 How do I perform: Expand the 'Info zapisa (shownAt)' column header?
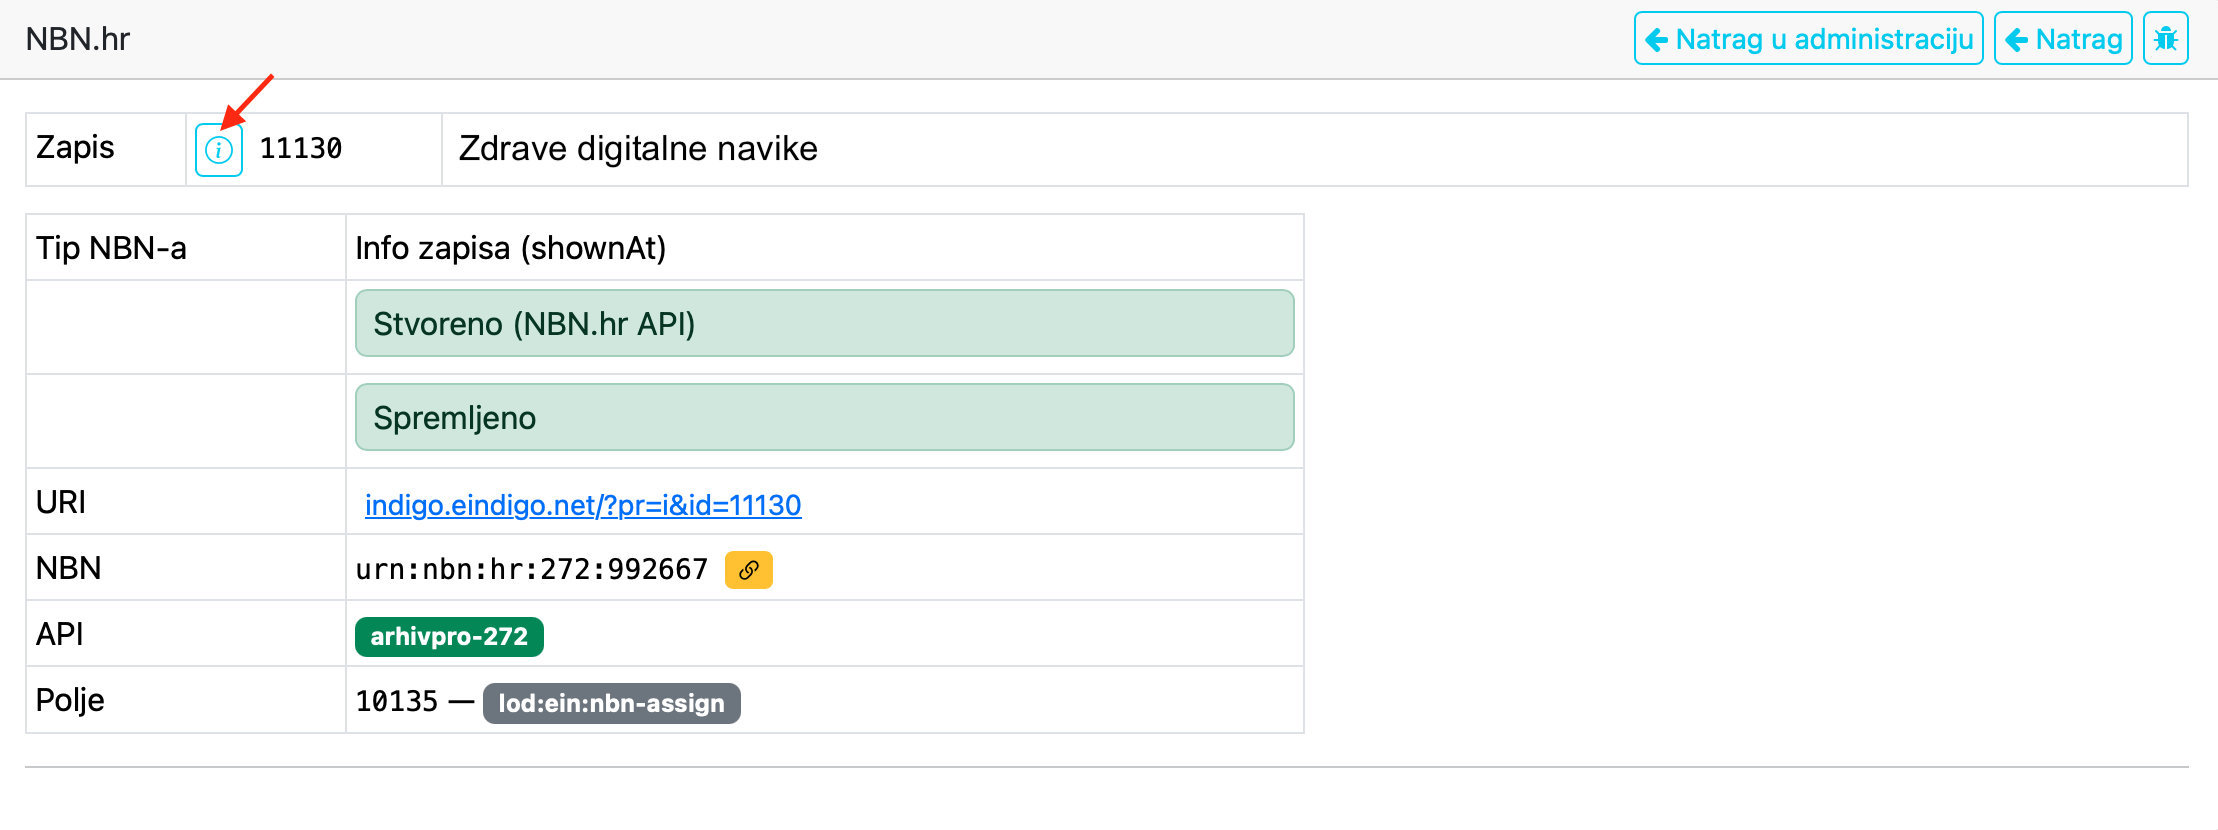point(511,247)
